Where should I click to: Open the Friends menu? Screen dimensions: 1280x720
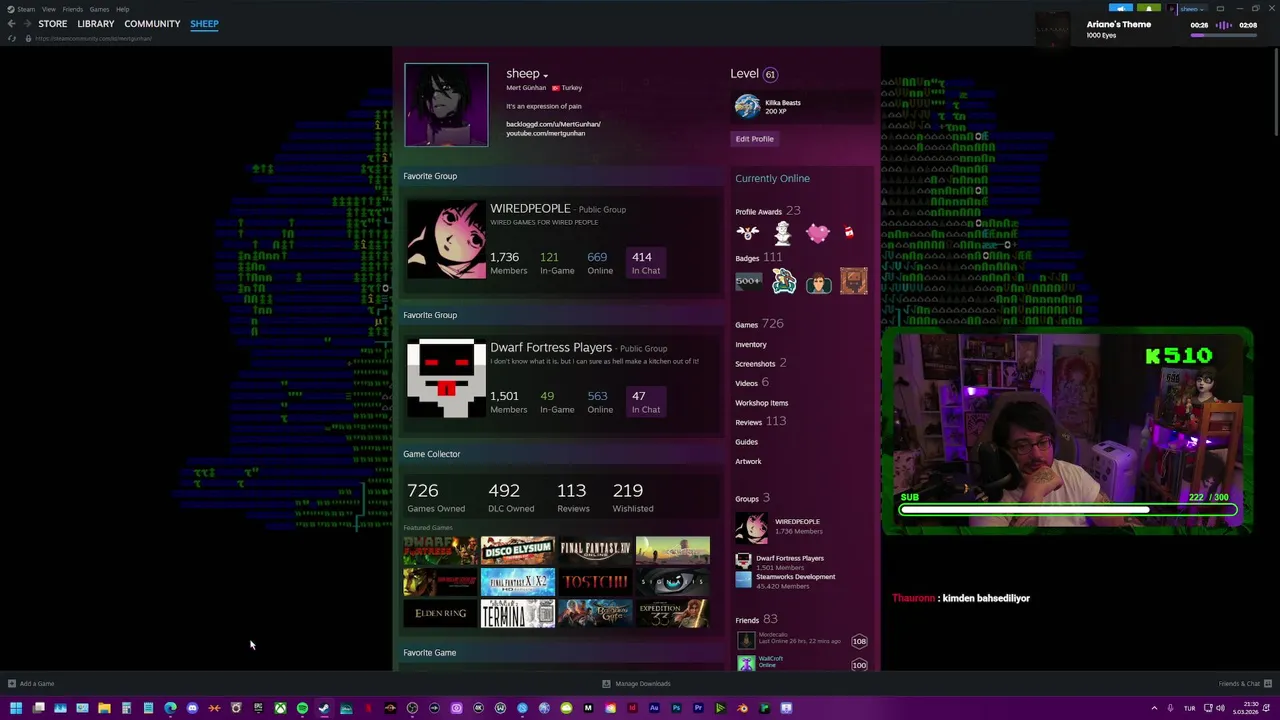click(73, 9)
